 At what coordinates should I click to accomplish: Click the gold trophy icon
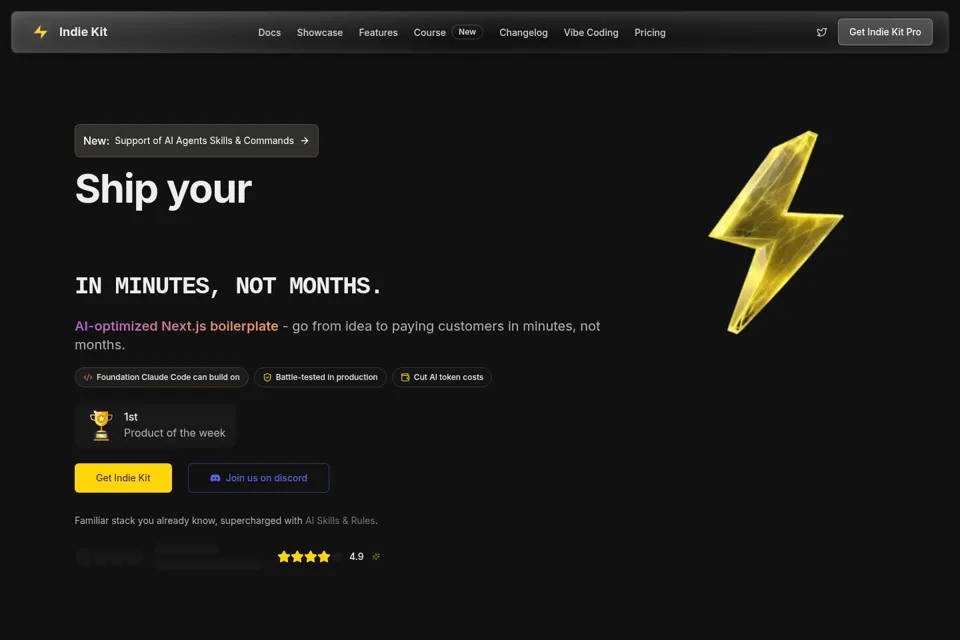[101, 425]
